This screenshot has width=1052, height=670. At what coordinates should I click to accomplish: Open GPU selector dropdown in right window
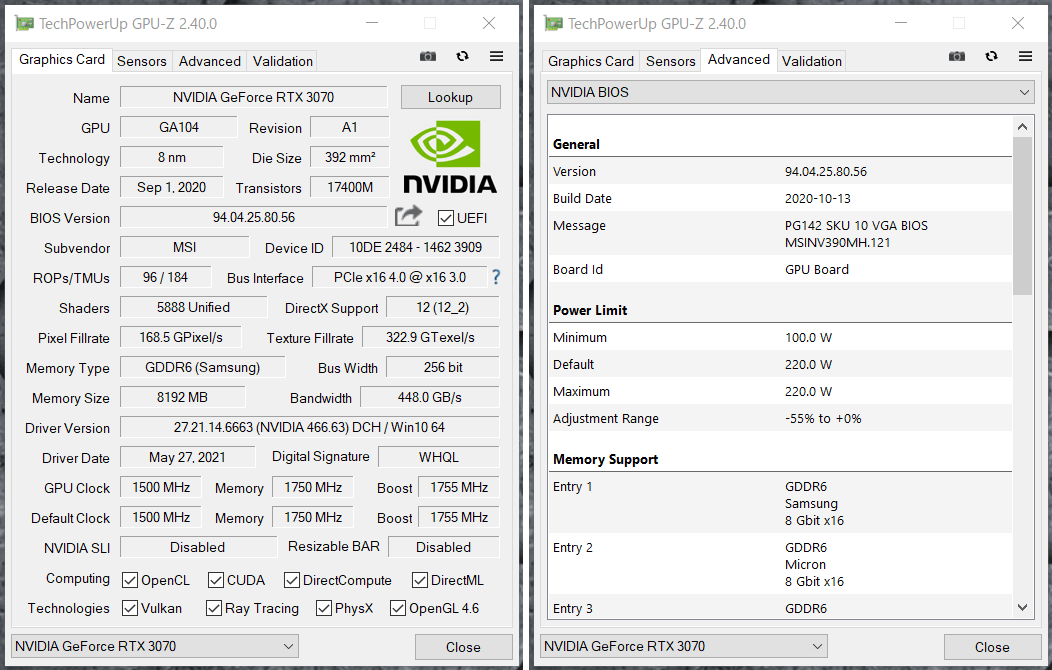click(x=684, y=647)
